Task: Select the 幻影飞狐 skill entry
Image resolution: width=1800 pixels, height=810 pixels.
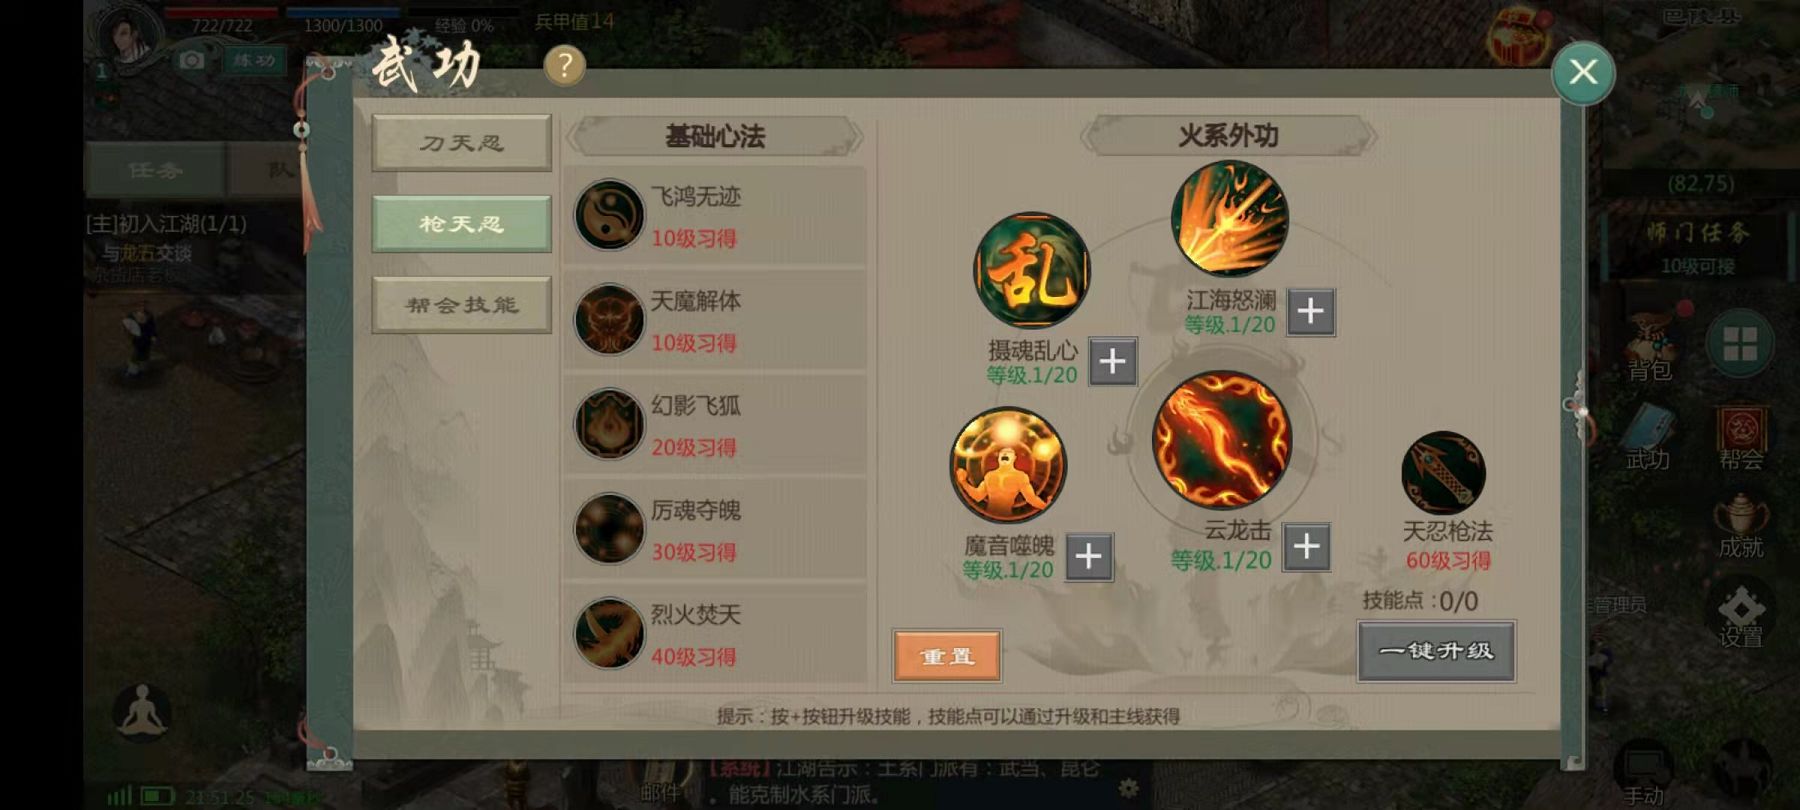Action: [x=715, y=425]
